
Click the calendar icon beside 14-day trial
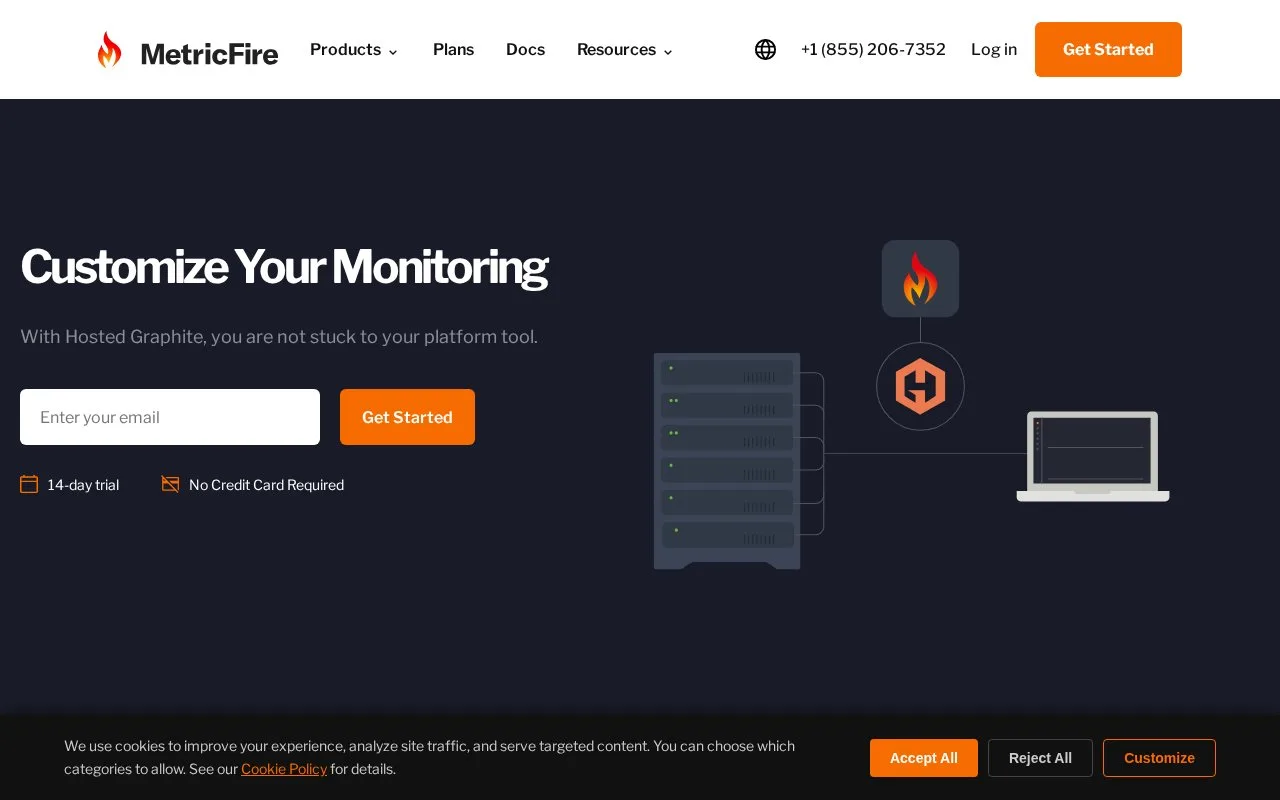29,484
